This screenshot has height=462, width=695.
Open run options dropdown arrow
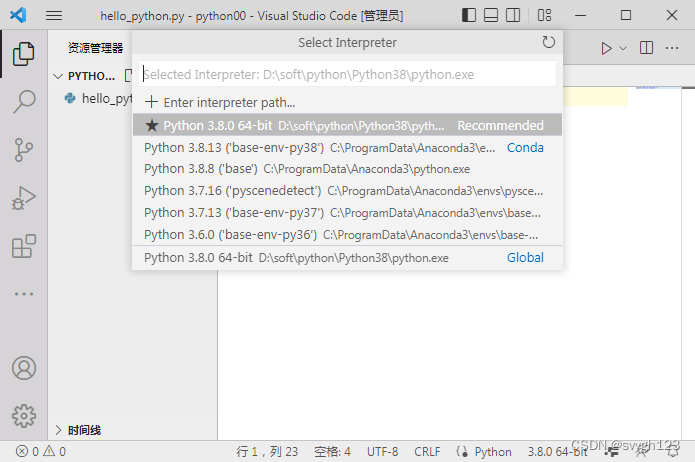[623, 48]
